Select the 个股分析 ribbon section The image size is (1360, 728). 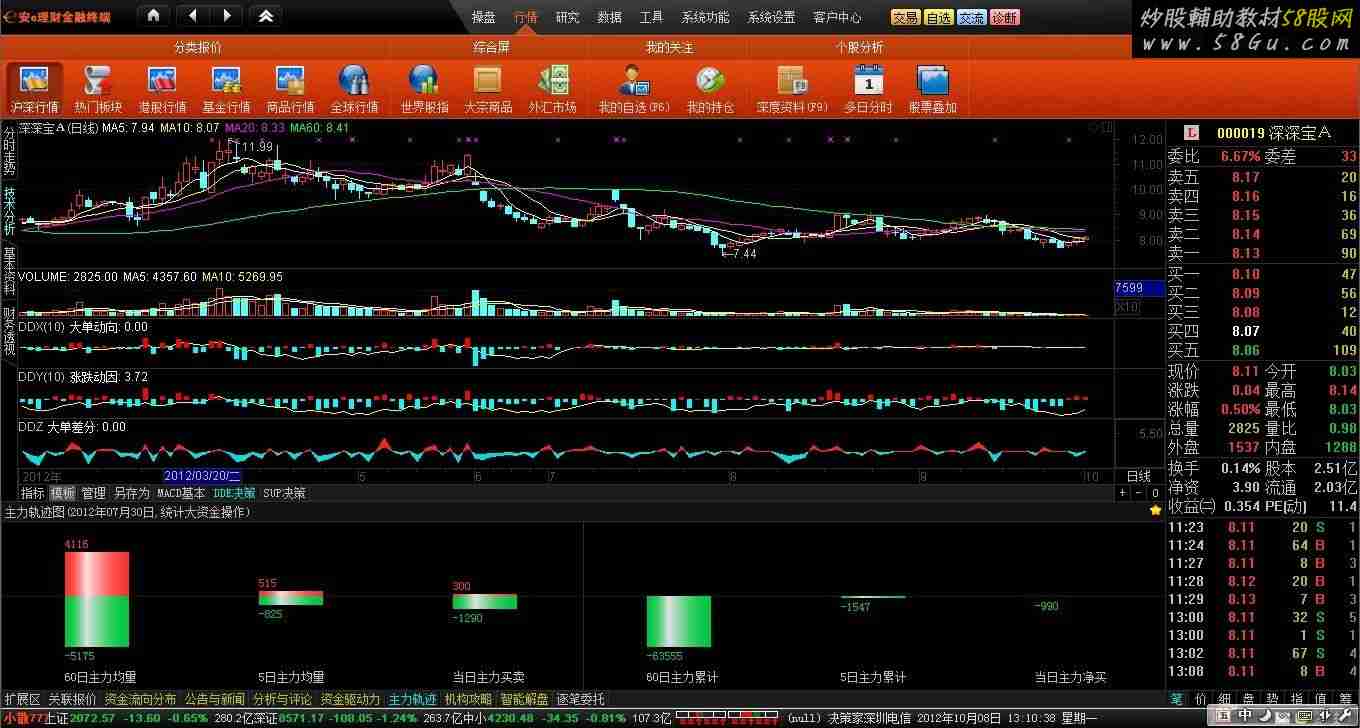(x=859, y=47)
